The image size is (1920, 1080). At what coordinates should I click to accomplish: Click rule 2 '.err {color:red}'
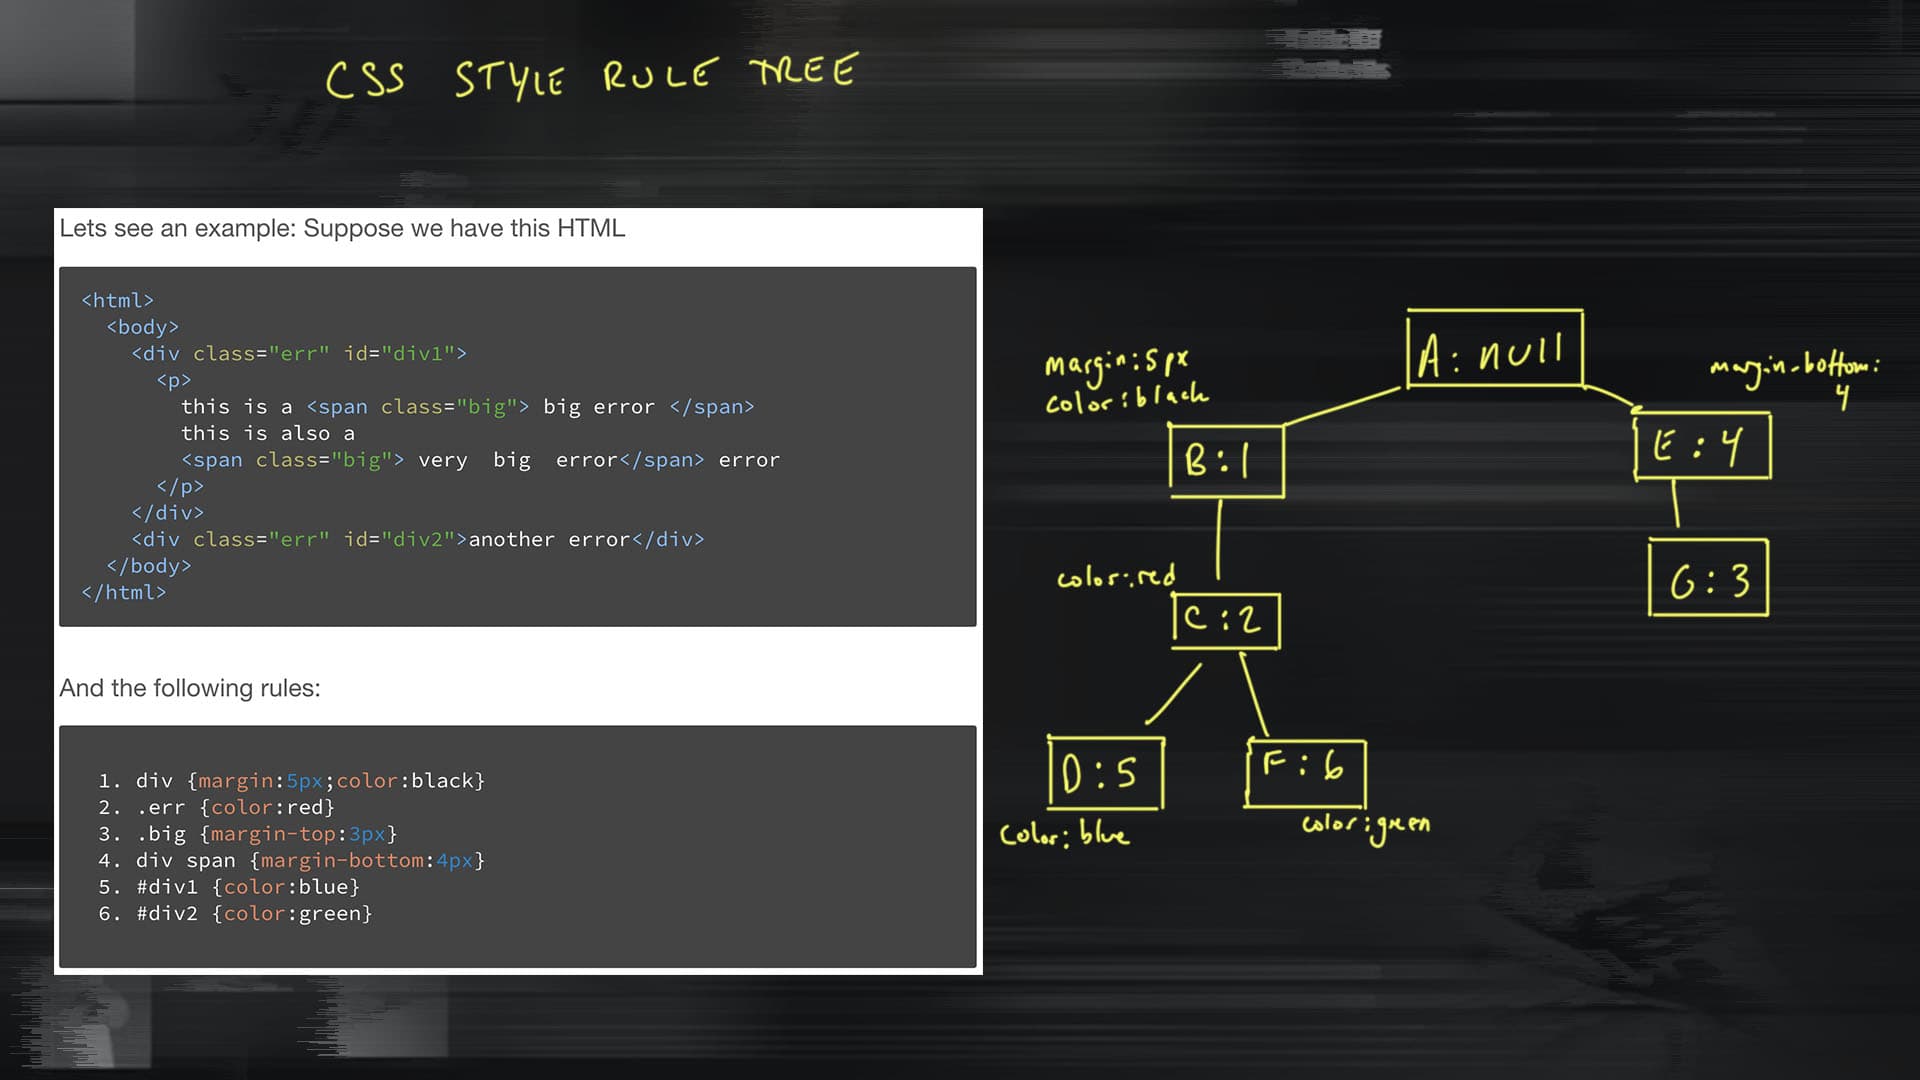[217, 807]
